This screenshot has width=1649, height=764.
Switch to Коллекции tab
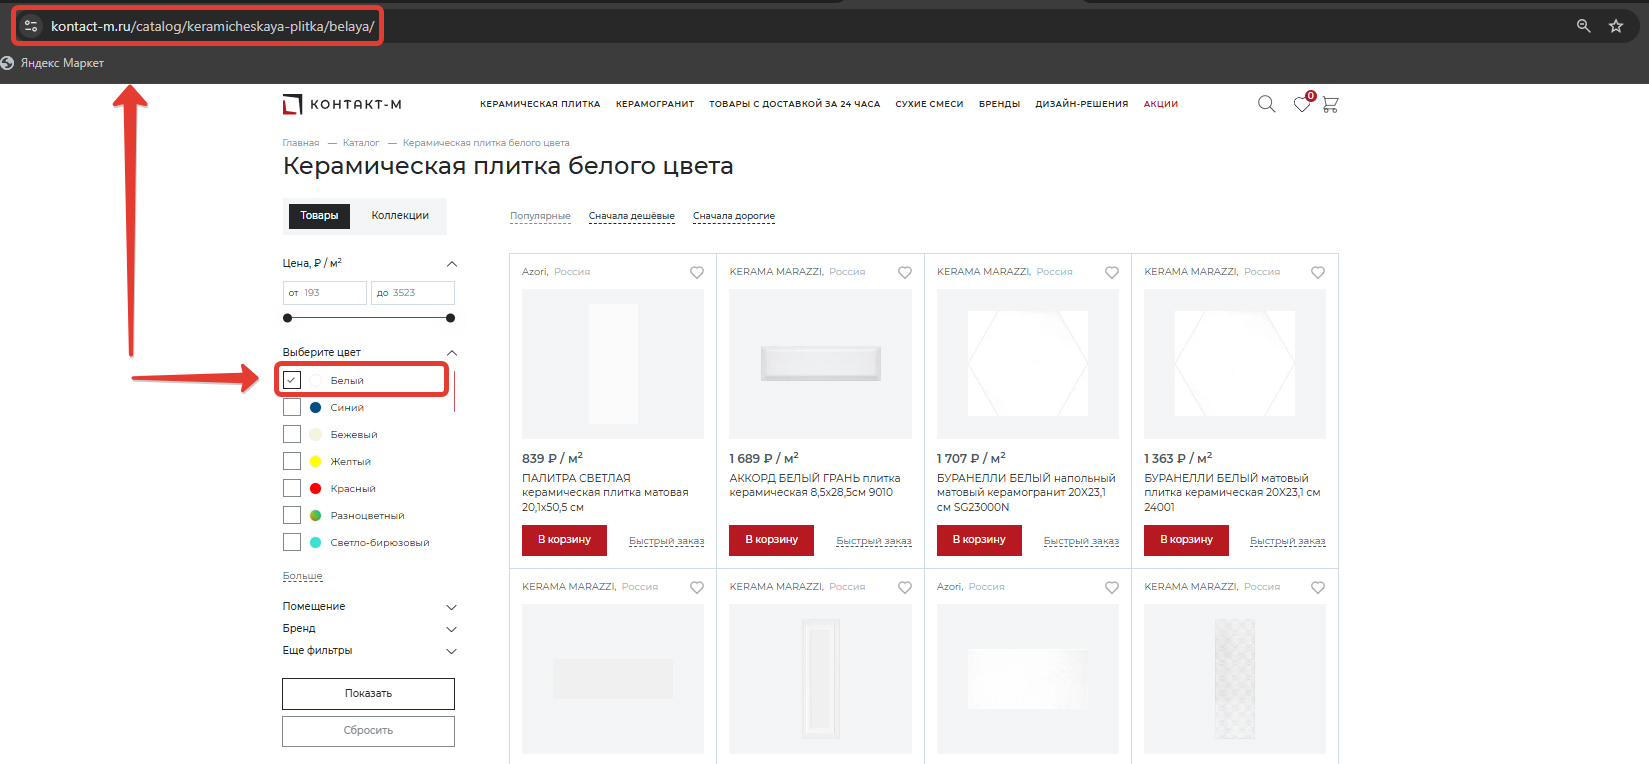point(400,216)
